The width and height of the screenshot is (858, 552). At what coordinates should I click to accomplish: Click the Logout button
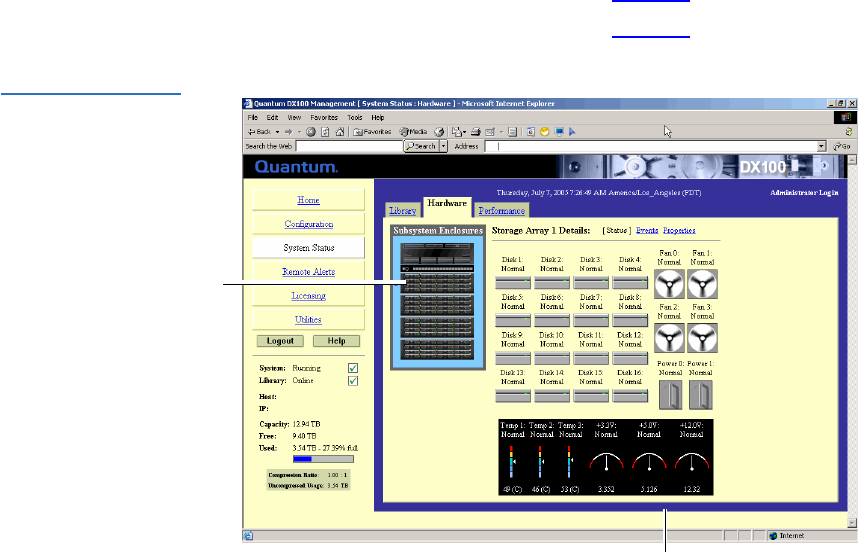click(x=280, y=341)
